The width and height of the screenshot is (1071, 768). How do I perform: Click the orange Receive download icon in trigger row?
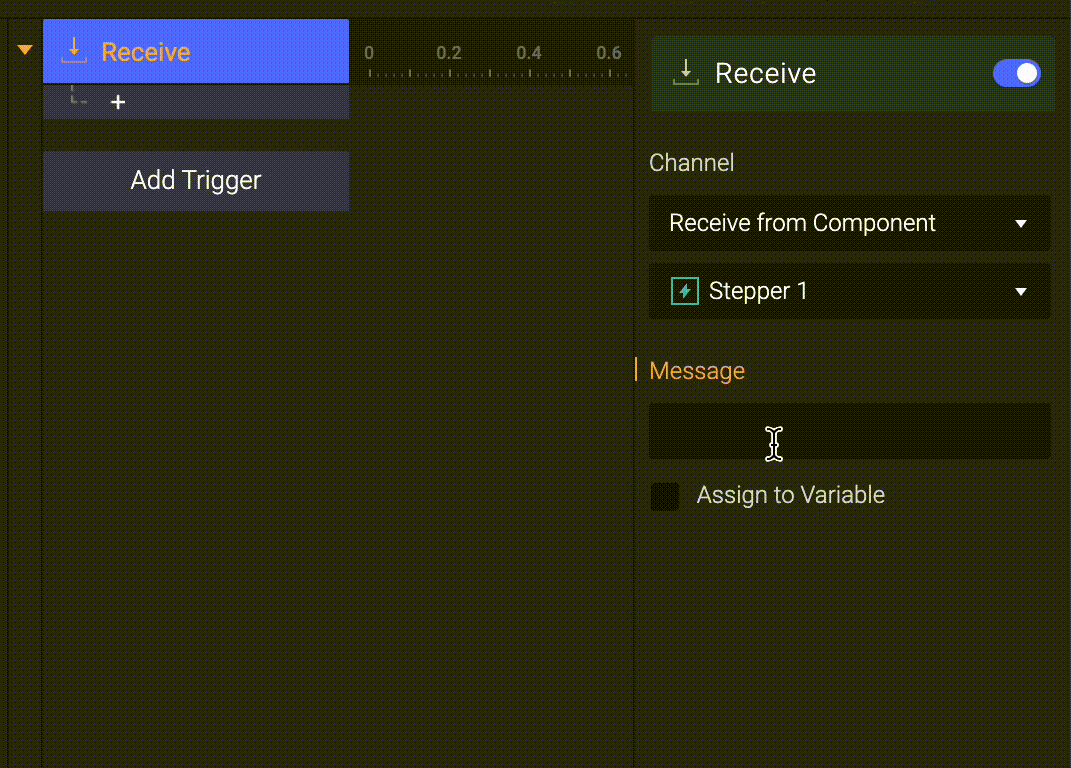[74, 51]
